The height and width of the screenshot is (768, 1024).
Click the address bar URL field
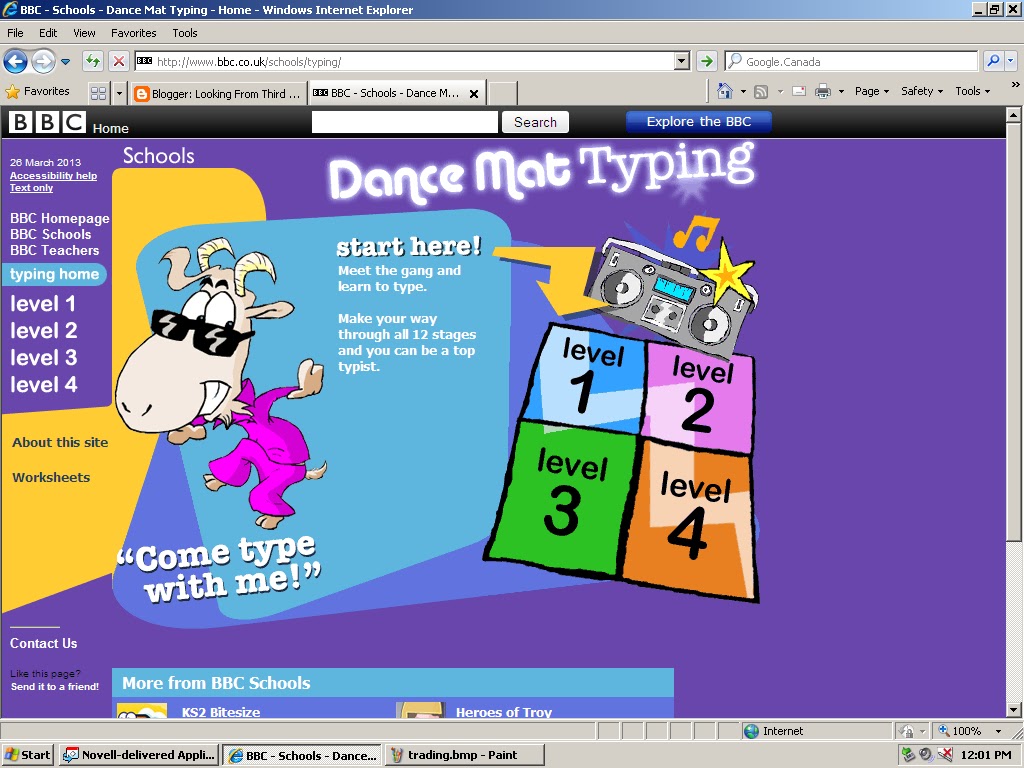click(405, 61)
